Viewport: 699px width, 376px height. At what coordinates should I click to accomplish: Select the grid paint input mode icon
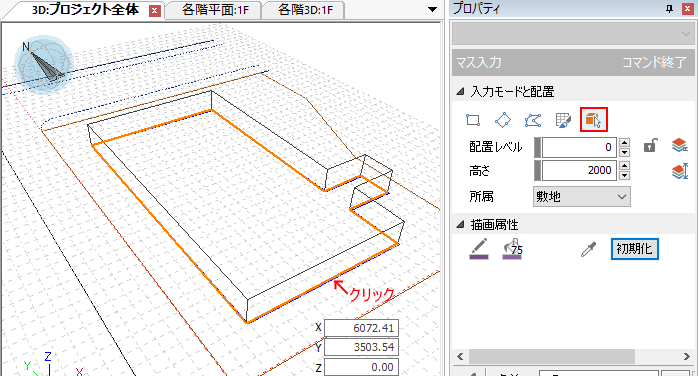coord(563,120)
